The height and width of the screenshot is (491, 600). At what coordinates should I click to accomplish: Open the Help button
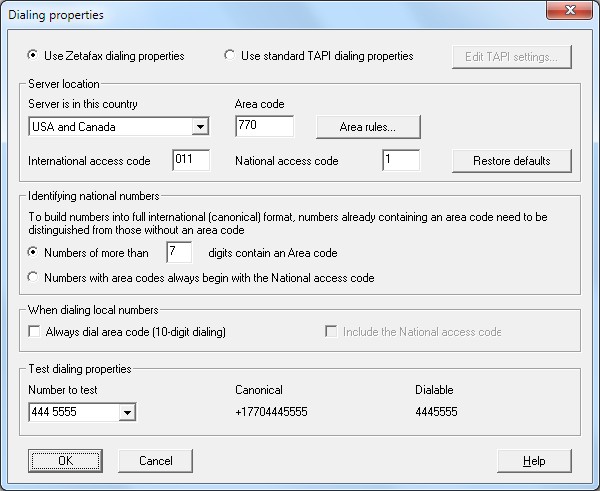[534, 461]
